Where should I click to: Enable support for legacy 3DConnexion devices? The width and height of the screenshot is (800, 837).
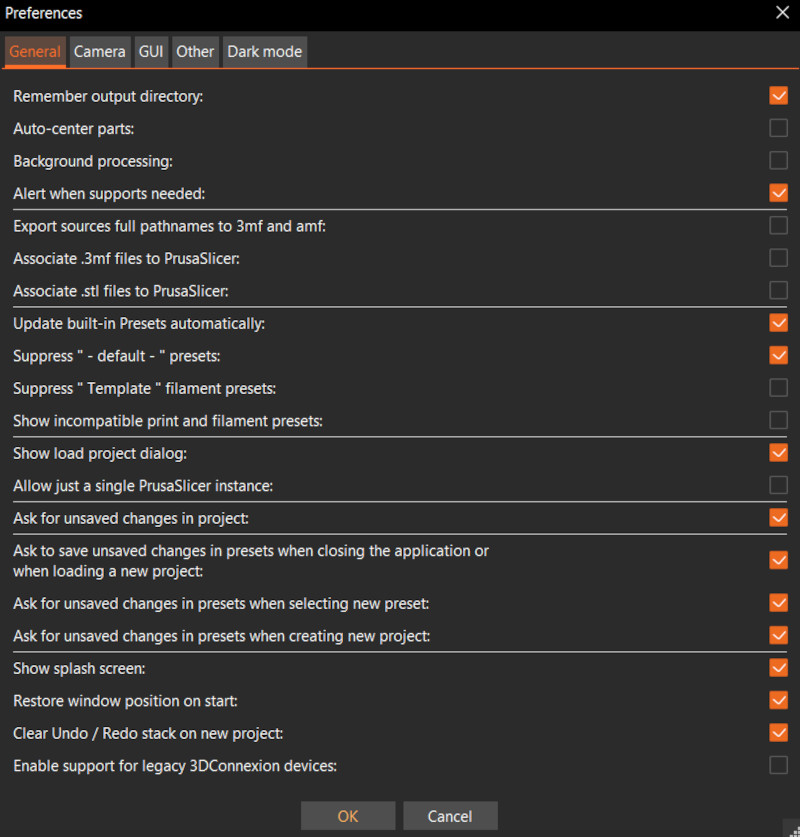click(778, 765)
